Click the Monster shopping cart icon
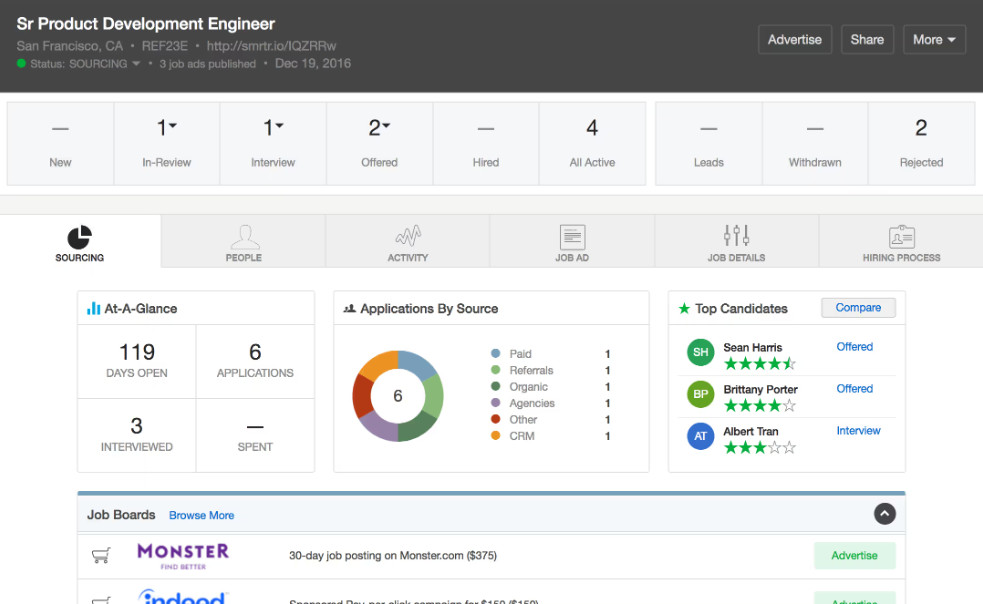Image resolution: width=983 pixels, height=604 pixels. click(x=100, y=555)
